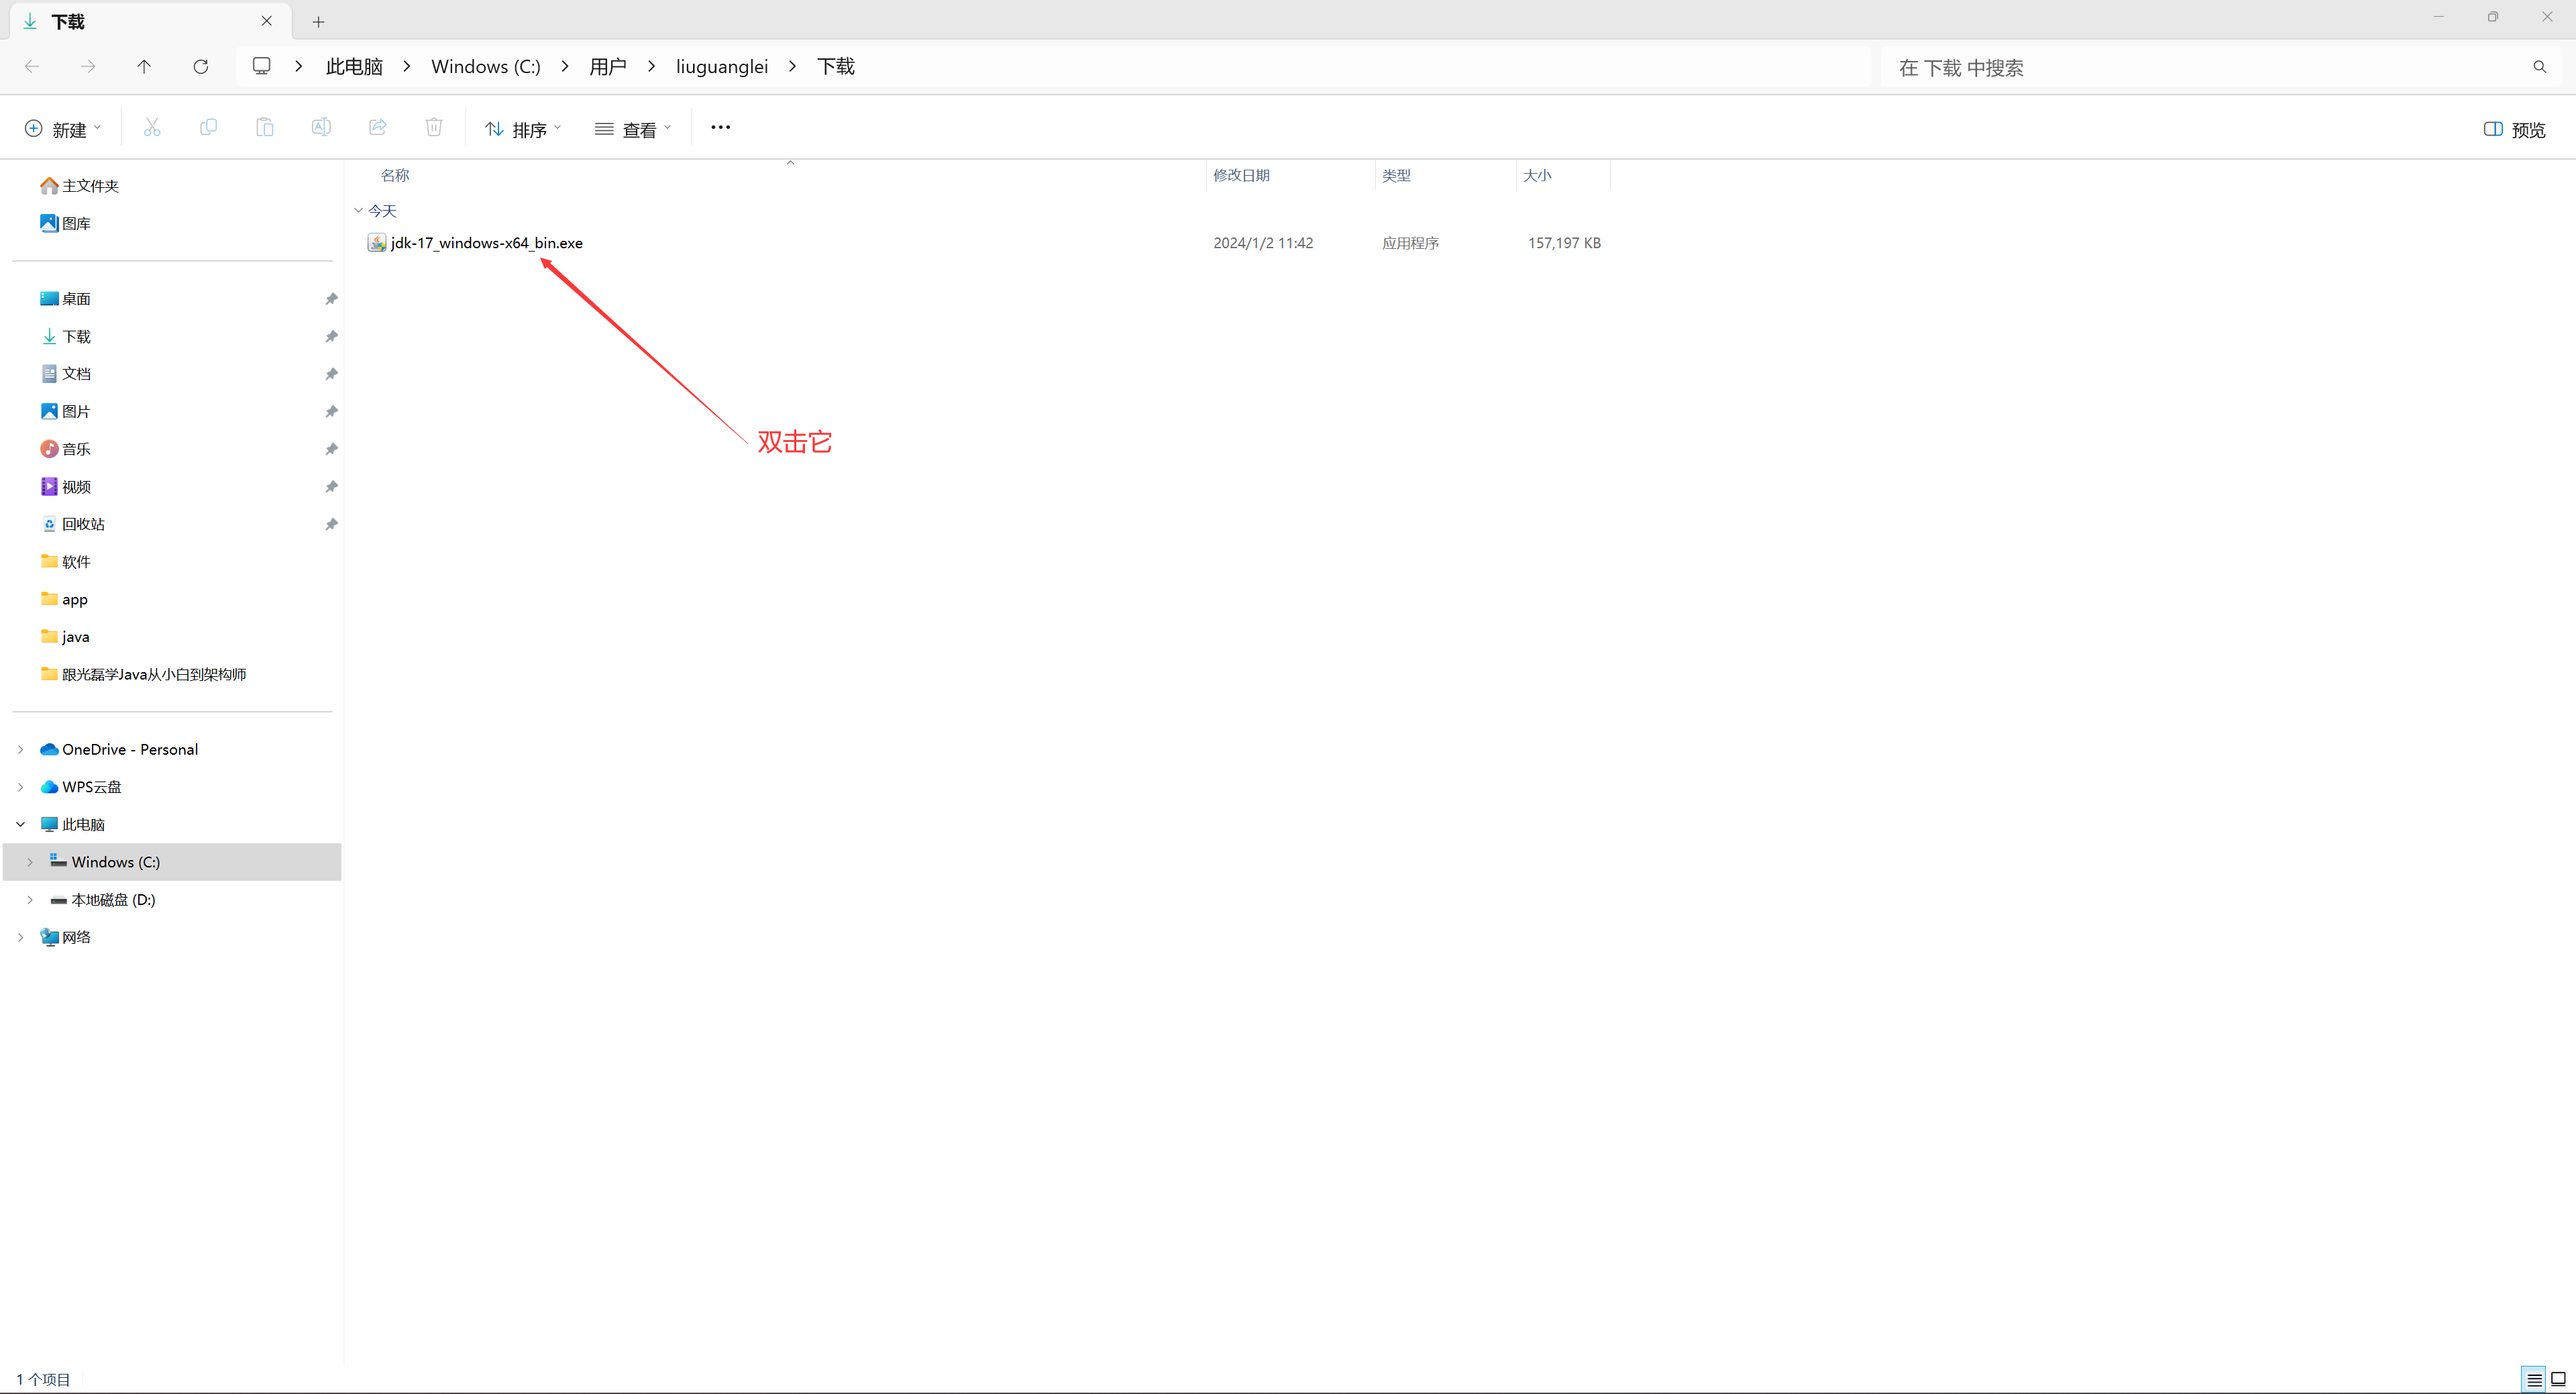Click Windows (C:) in address breadcrumb
2576x1394 pixels.
486,66
